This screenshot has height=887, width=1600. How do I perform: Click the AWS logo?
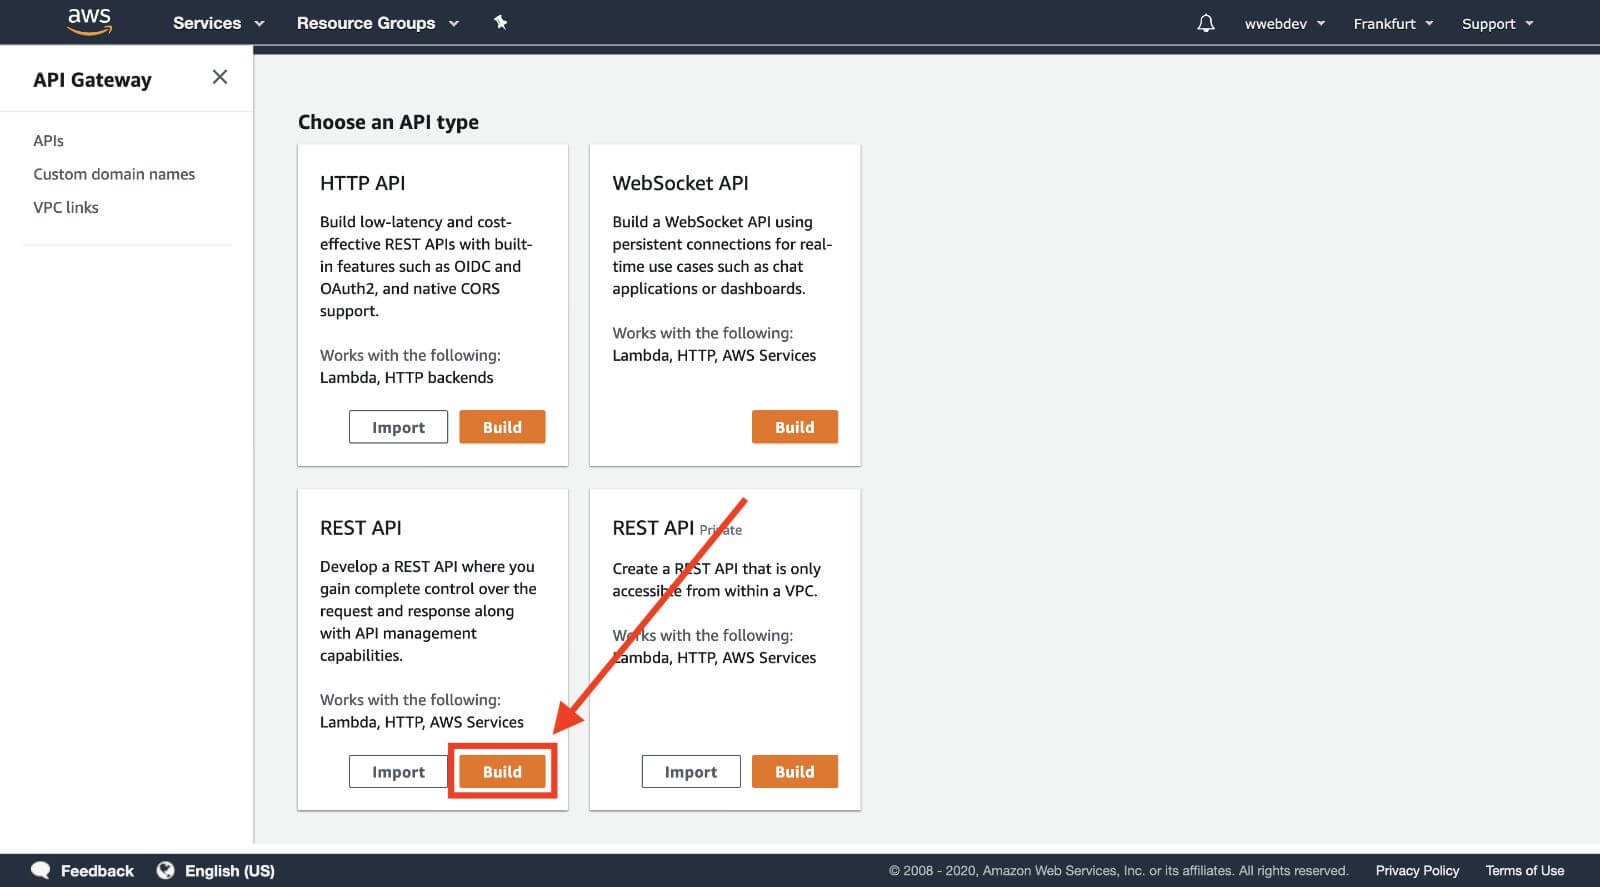coord(89,22)
